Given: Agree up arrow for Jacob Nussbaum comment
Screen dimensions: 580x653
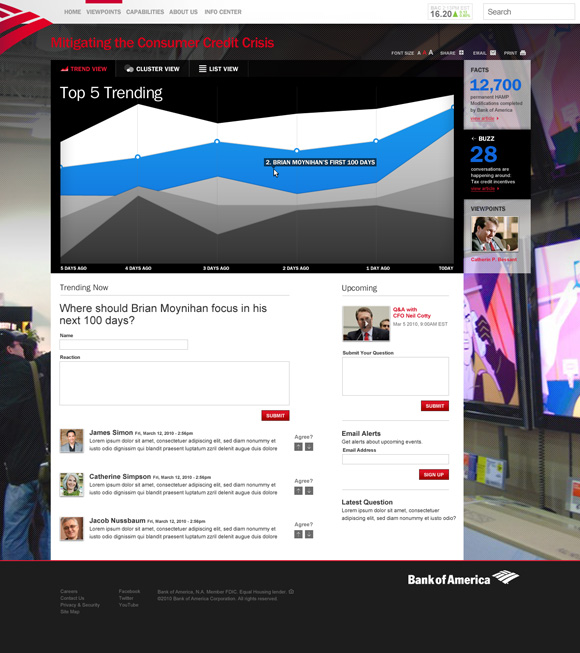Looking at the screenshot, I should pos(298,534).
